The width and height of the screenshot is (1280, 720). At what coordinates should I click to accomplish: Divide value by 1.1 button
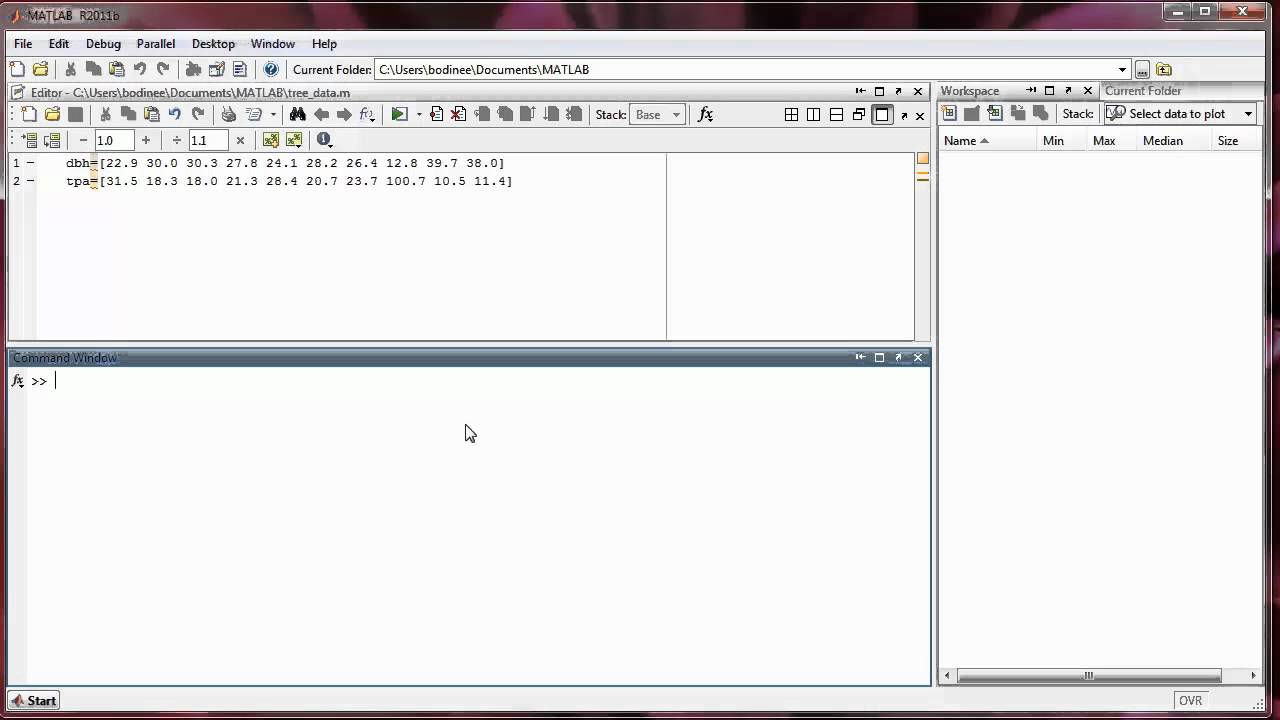click(177, 140)
